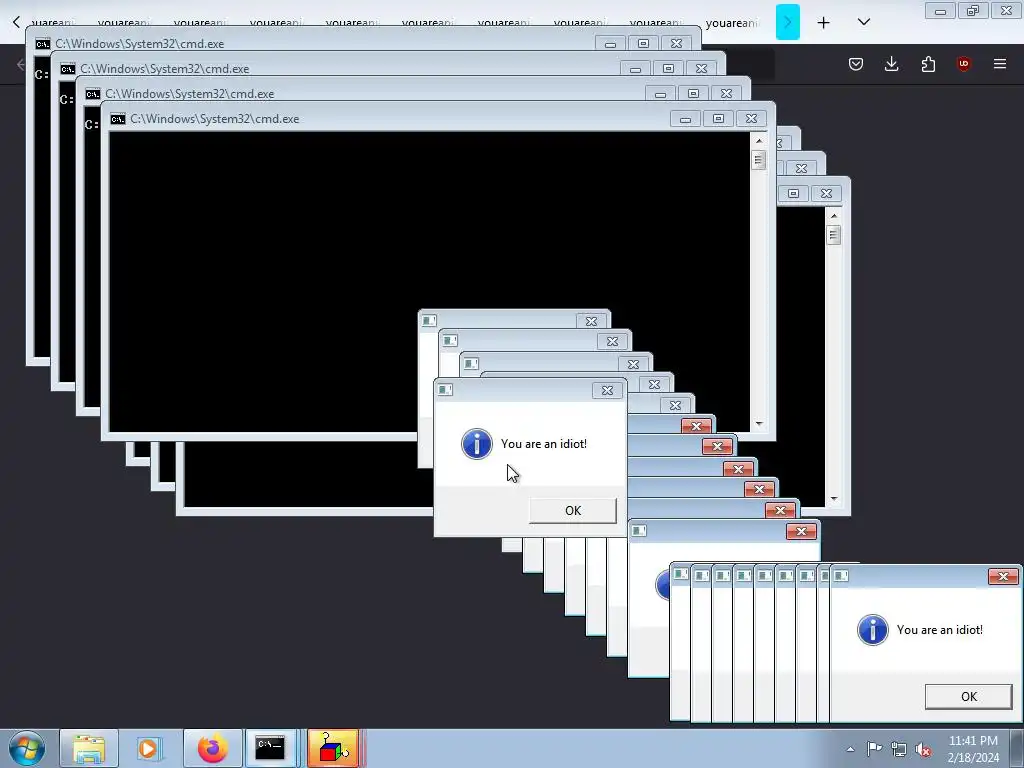
Task: Open Firefox downloads arrow icon
Action: 891,64
